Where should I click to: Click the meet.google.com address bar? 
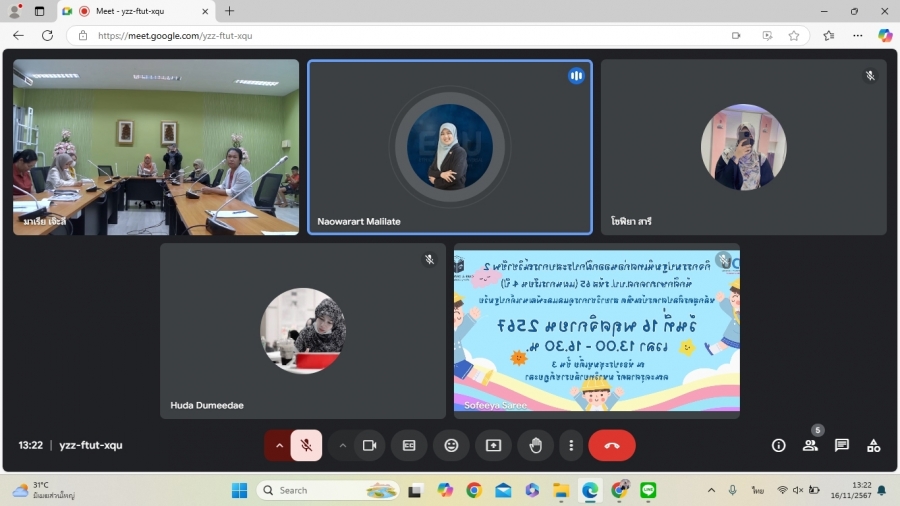tap(400, 35)
